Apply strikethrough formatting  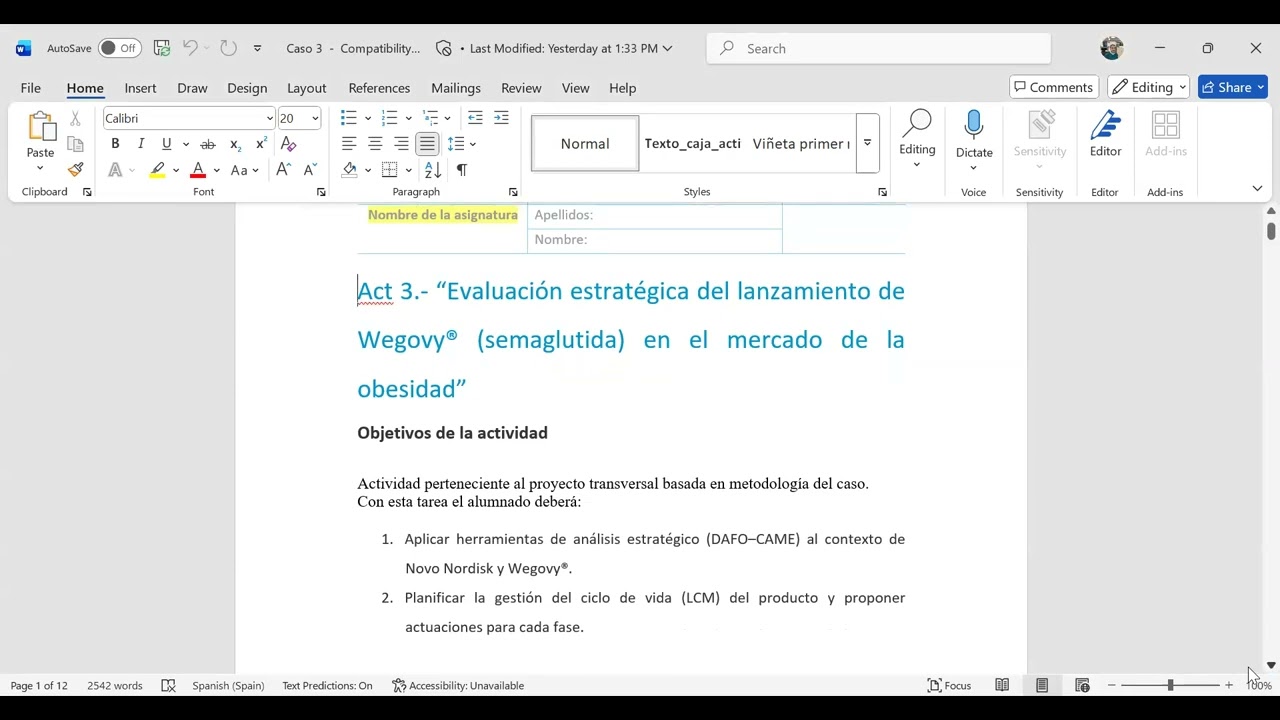point(208,144)
